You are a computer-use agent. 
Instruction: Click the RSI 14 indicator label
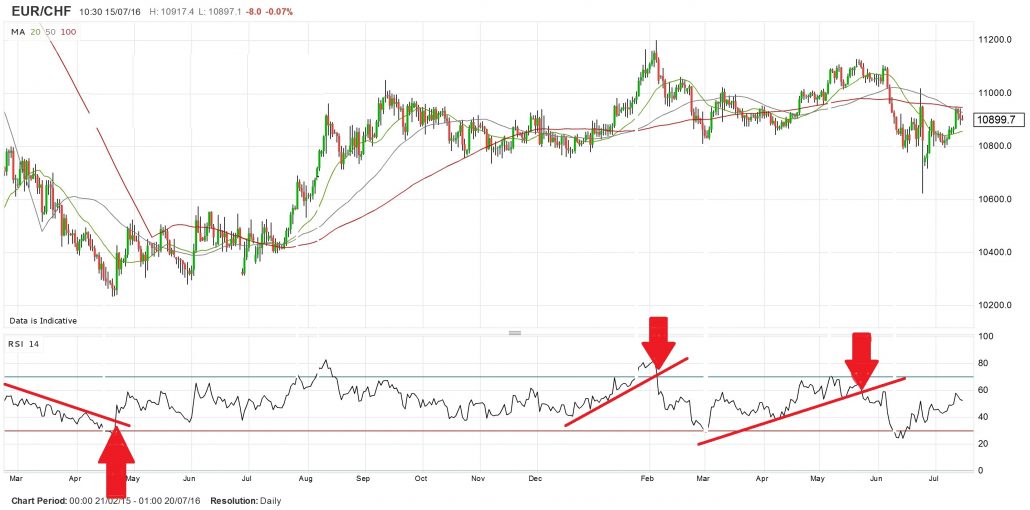click(24, 343)
